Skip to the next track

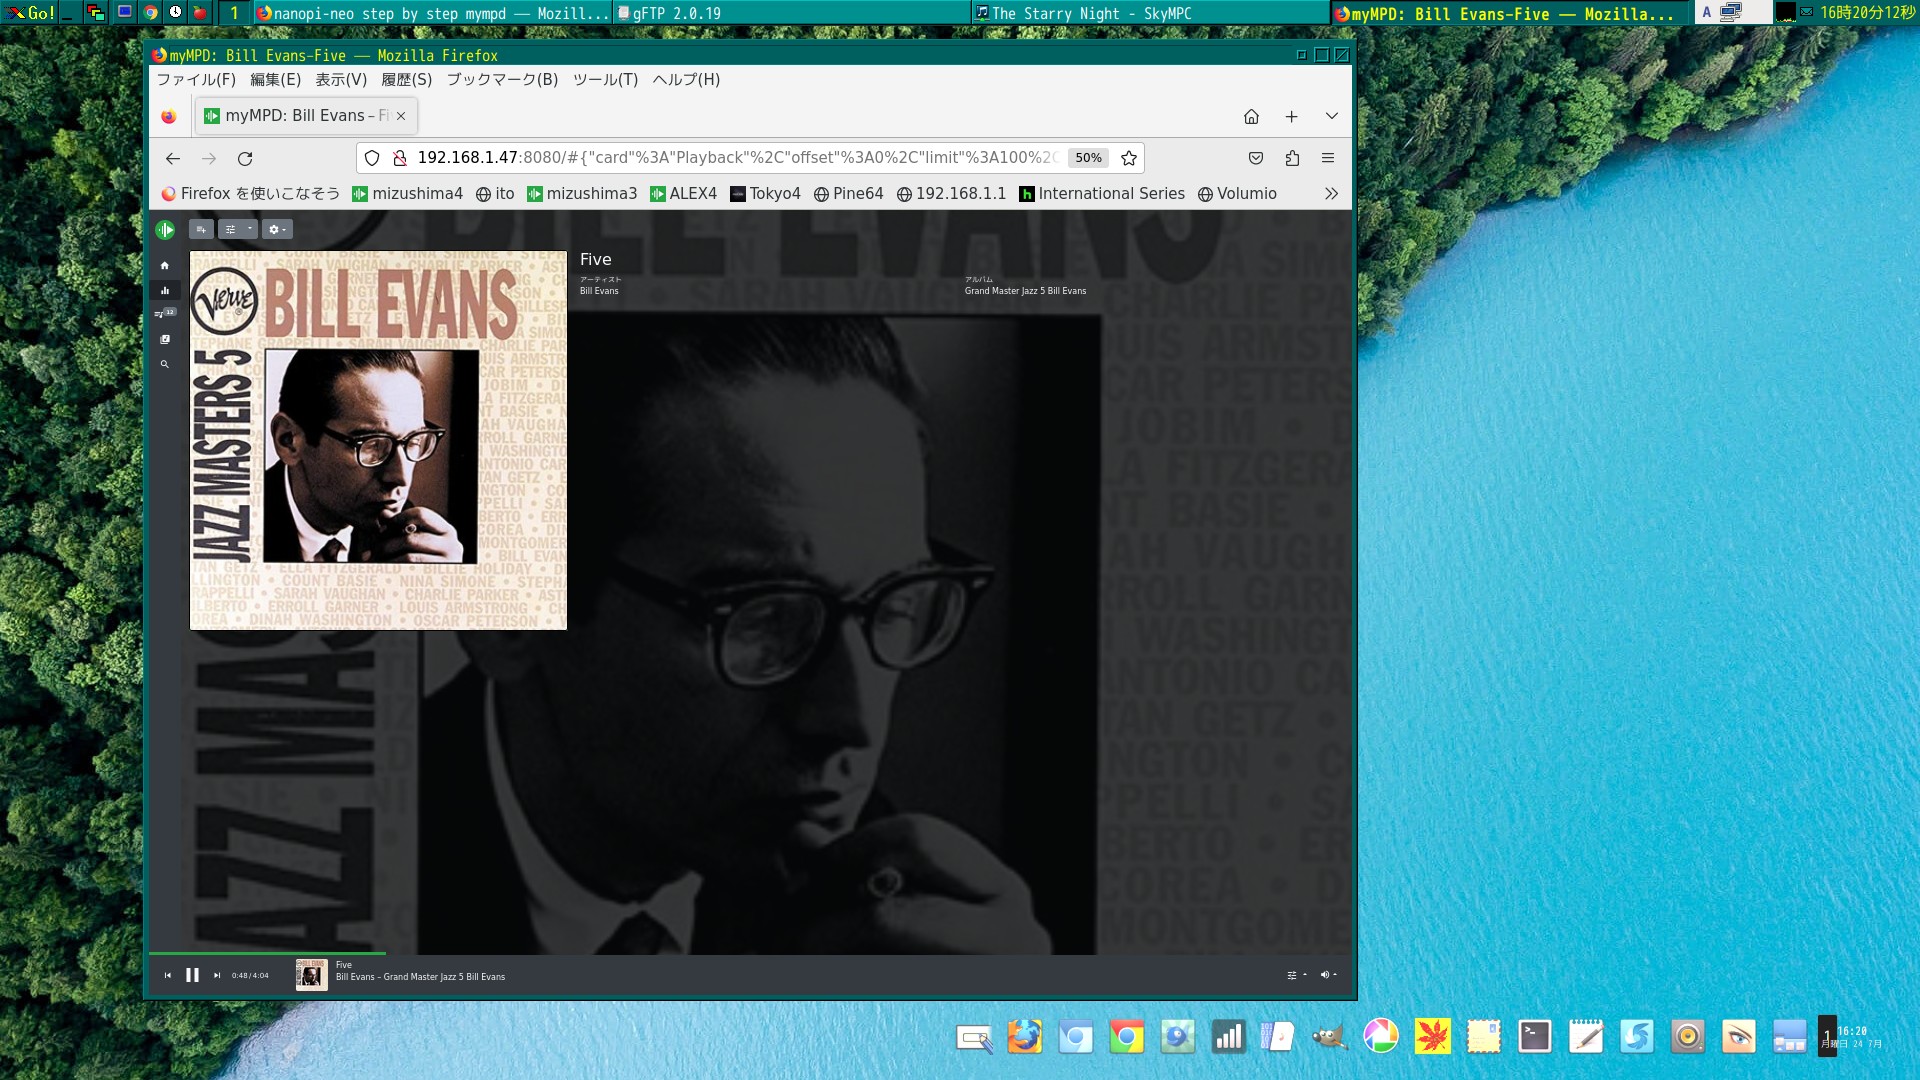[x=217, y=976]
